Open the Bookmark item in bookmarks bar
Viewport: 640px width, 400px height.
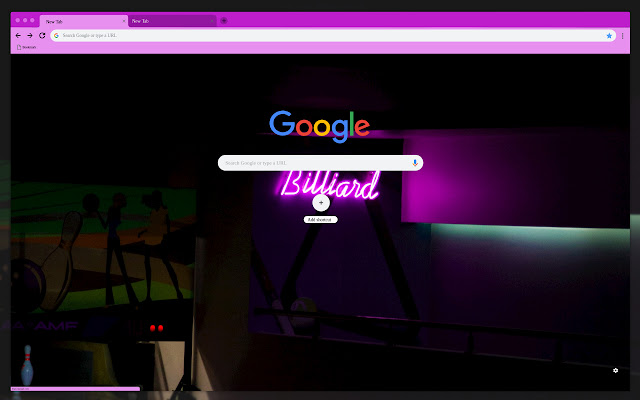[x=26, y=47]
